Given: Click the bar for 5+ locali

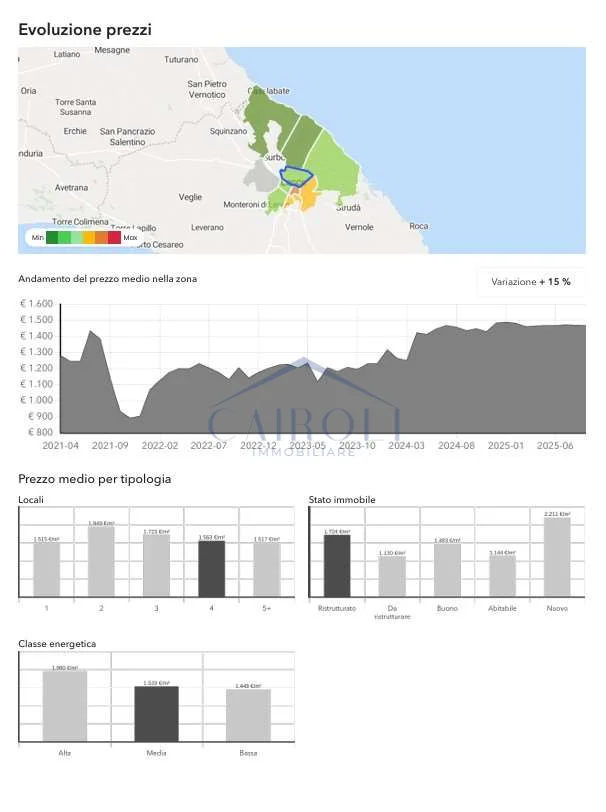Looking at the screenshot, I should (267, 570).
